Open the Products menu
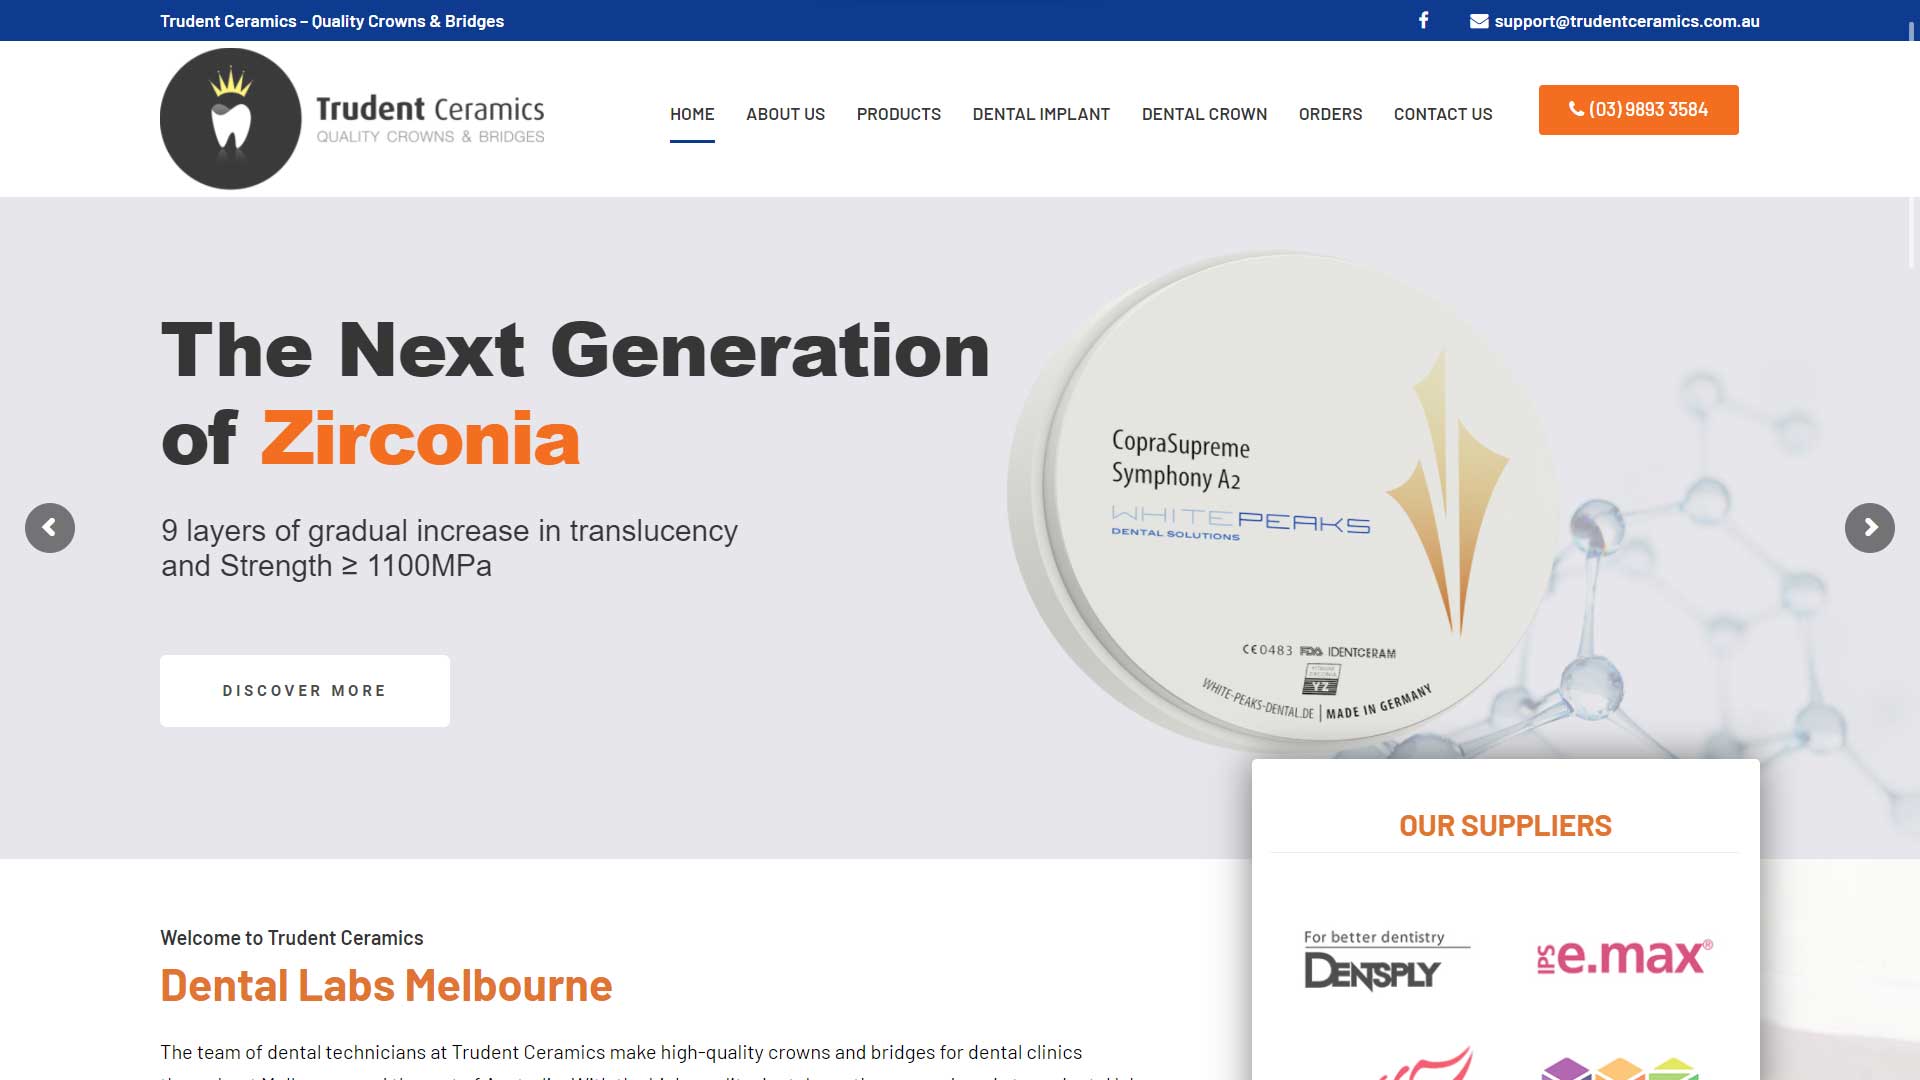 coord(898,114)
